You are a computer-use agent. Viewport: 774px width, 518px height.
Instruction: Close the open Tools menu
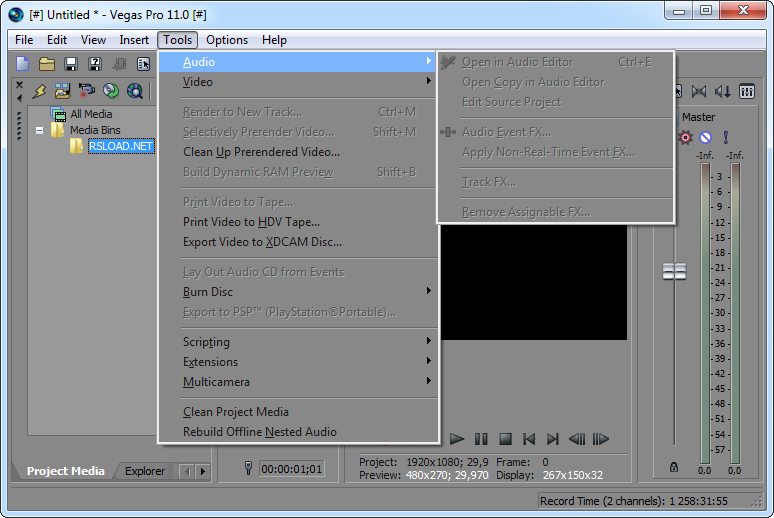click(x=178, y=40)
